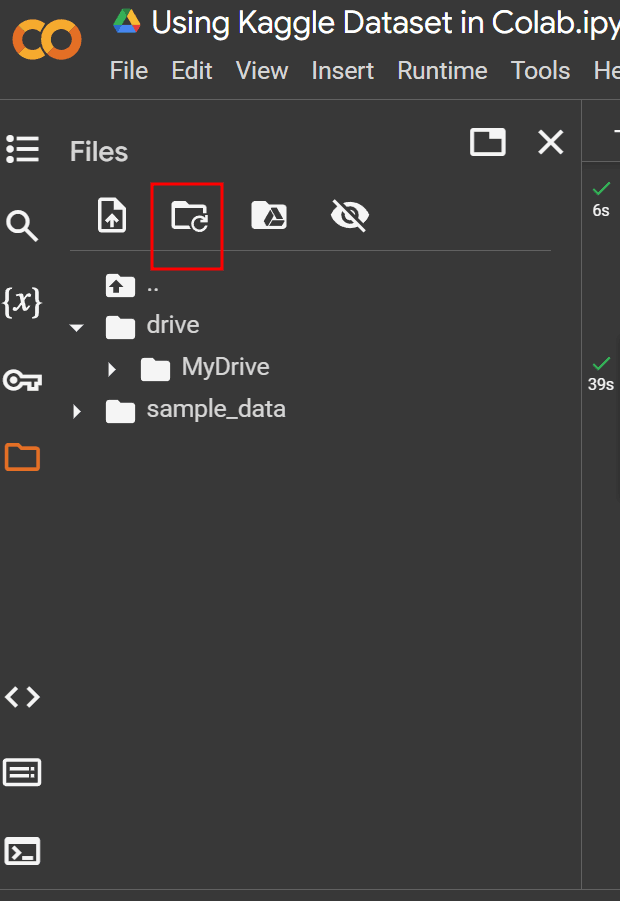Screen dimensions: 620x901
Task: Open the Terminal icon
Action: 22,851
